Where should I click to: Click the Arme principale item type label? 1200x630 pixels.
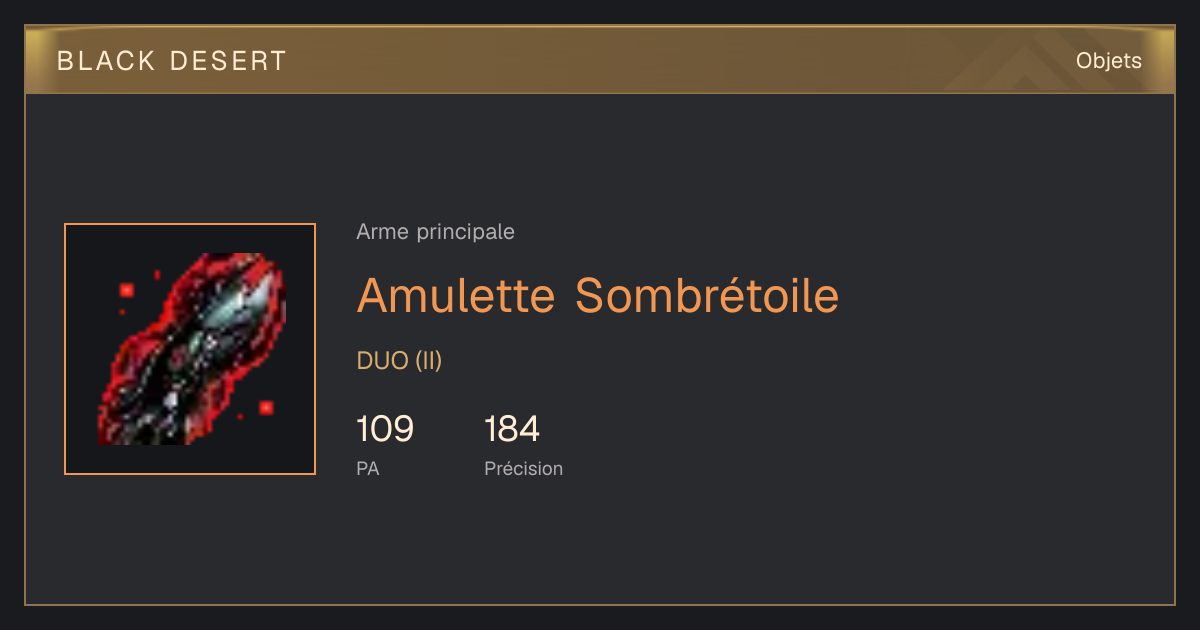pos(436,232)
